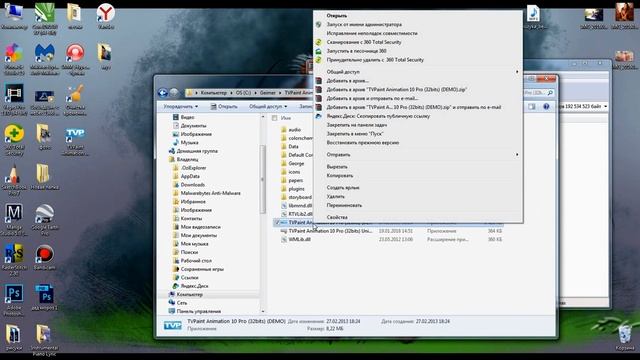Select the Recycle Bin on the desktop

(x=625, y=337)
